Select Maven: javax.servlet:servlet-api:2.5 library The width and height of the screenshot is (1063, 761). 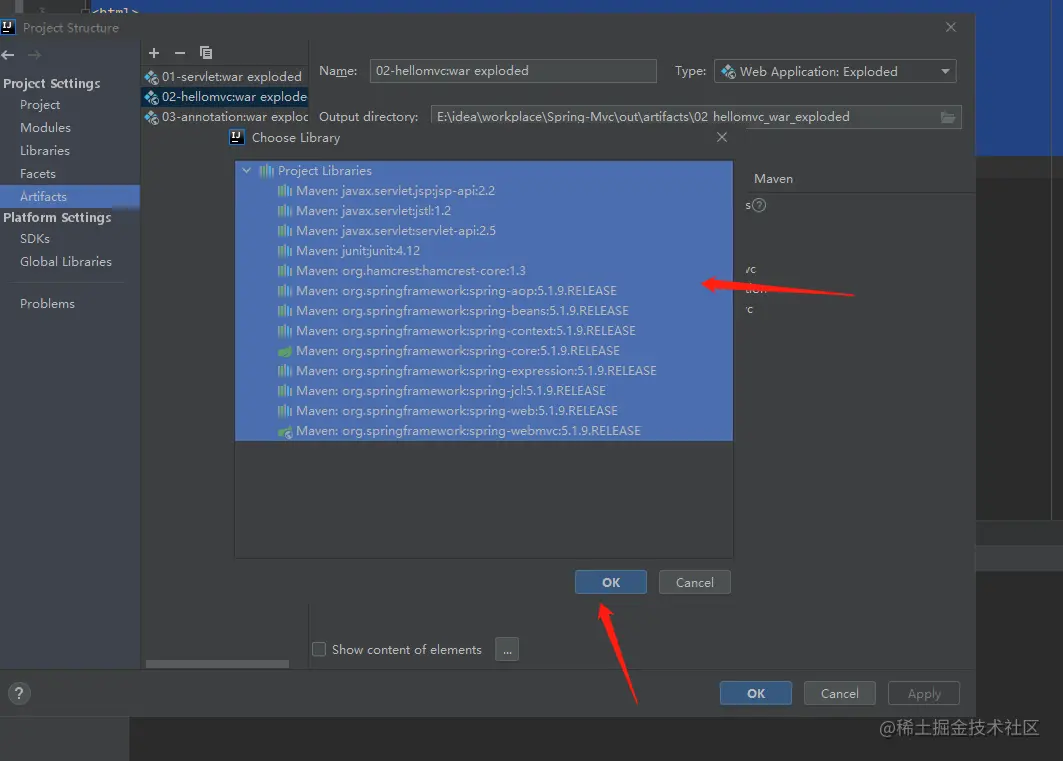pos(484,231)
